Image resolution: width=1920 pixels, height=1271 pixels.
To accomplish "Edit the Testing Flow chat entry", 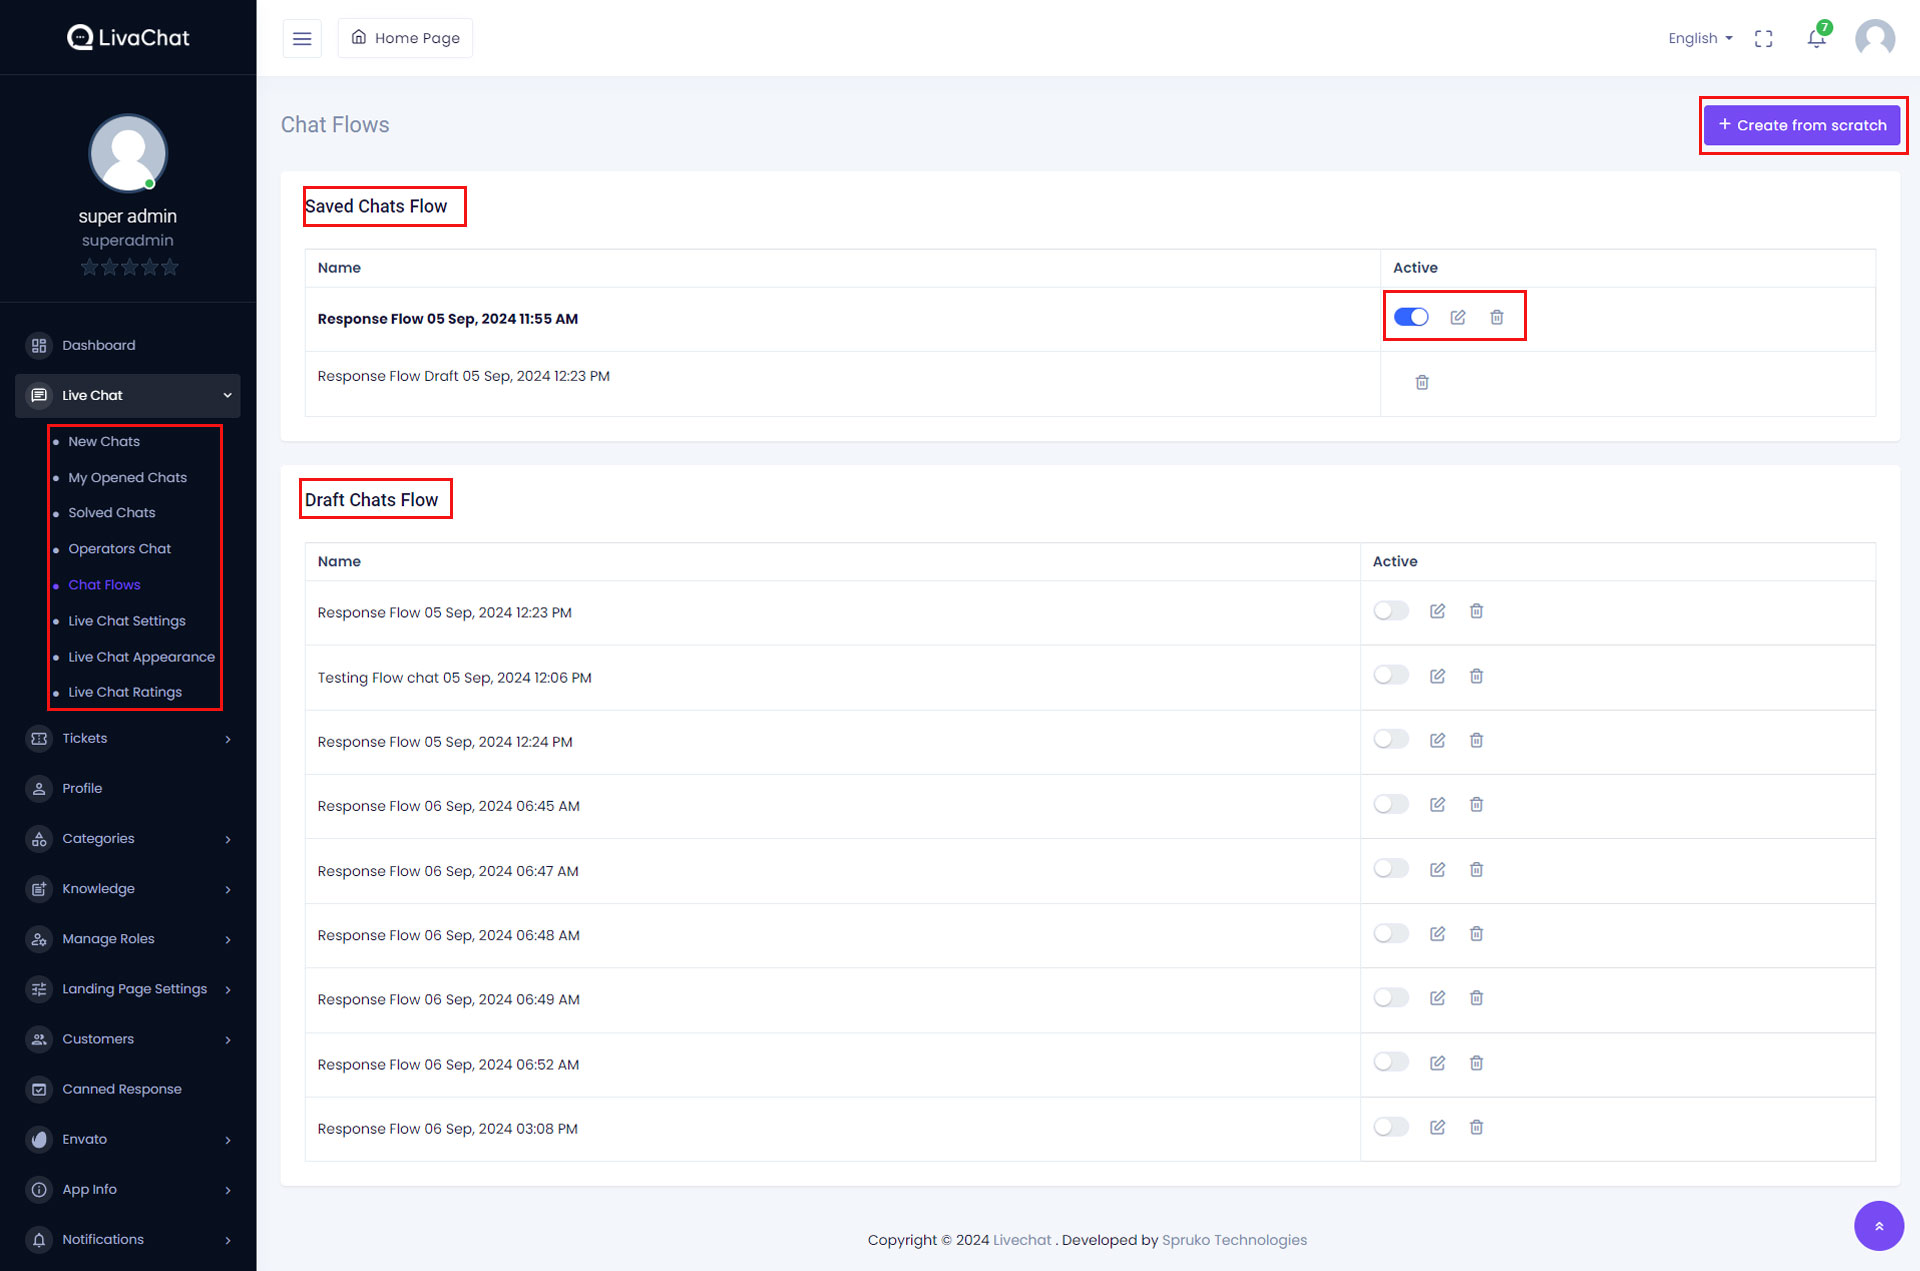I will tap(1437, 676).
